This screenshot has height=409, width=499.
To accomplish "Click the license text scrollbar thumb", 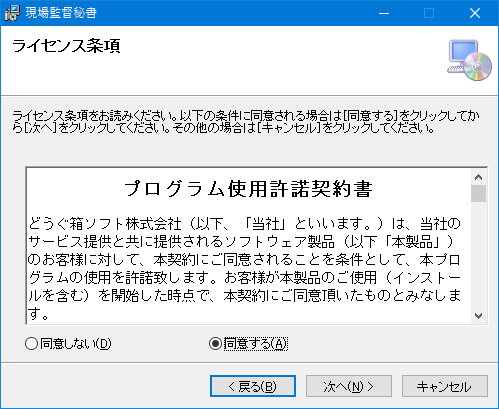I will (x=479, y=193).
